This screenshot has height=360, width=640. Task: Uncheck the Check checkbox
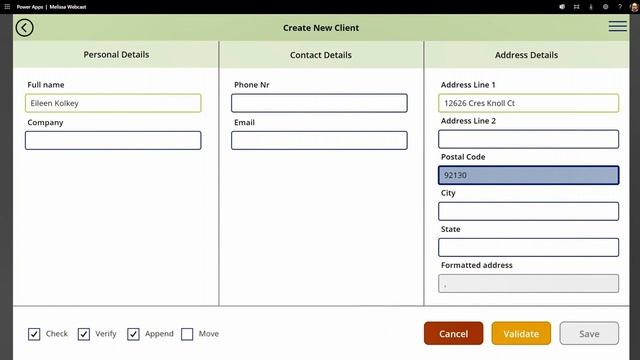(x=34, y=334)
